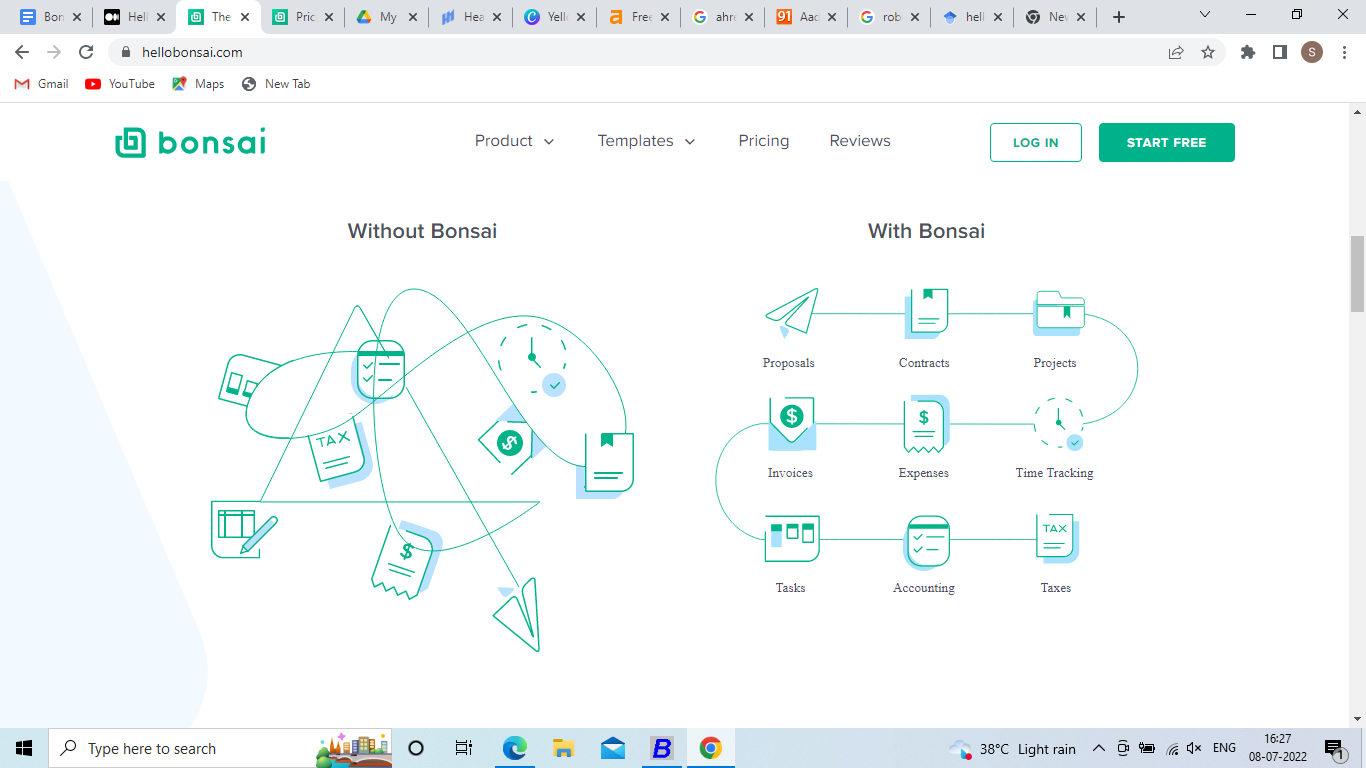Click the Proposals label

[788, 363]
